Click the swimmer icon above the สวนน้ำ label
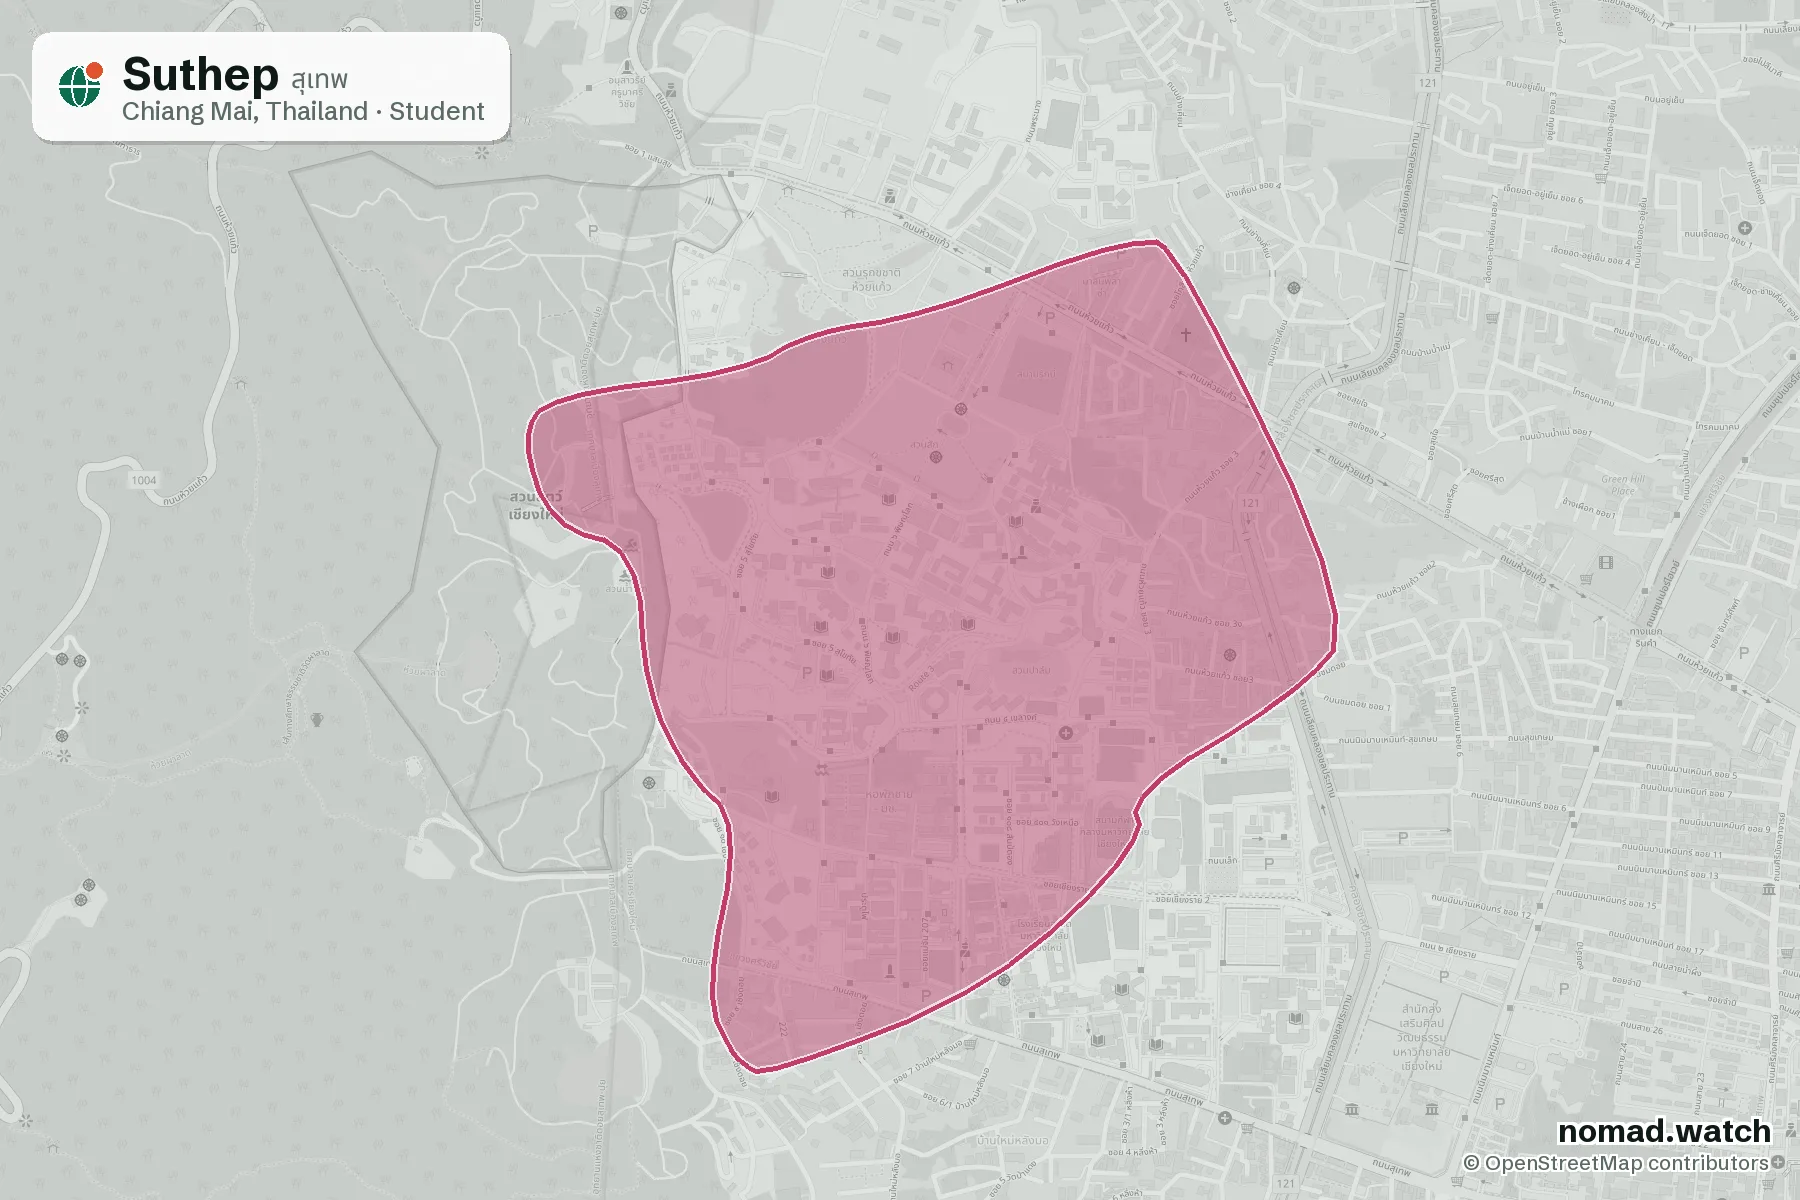 [625, 576]
